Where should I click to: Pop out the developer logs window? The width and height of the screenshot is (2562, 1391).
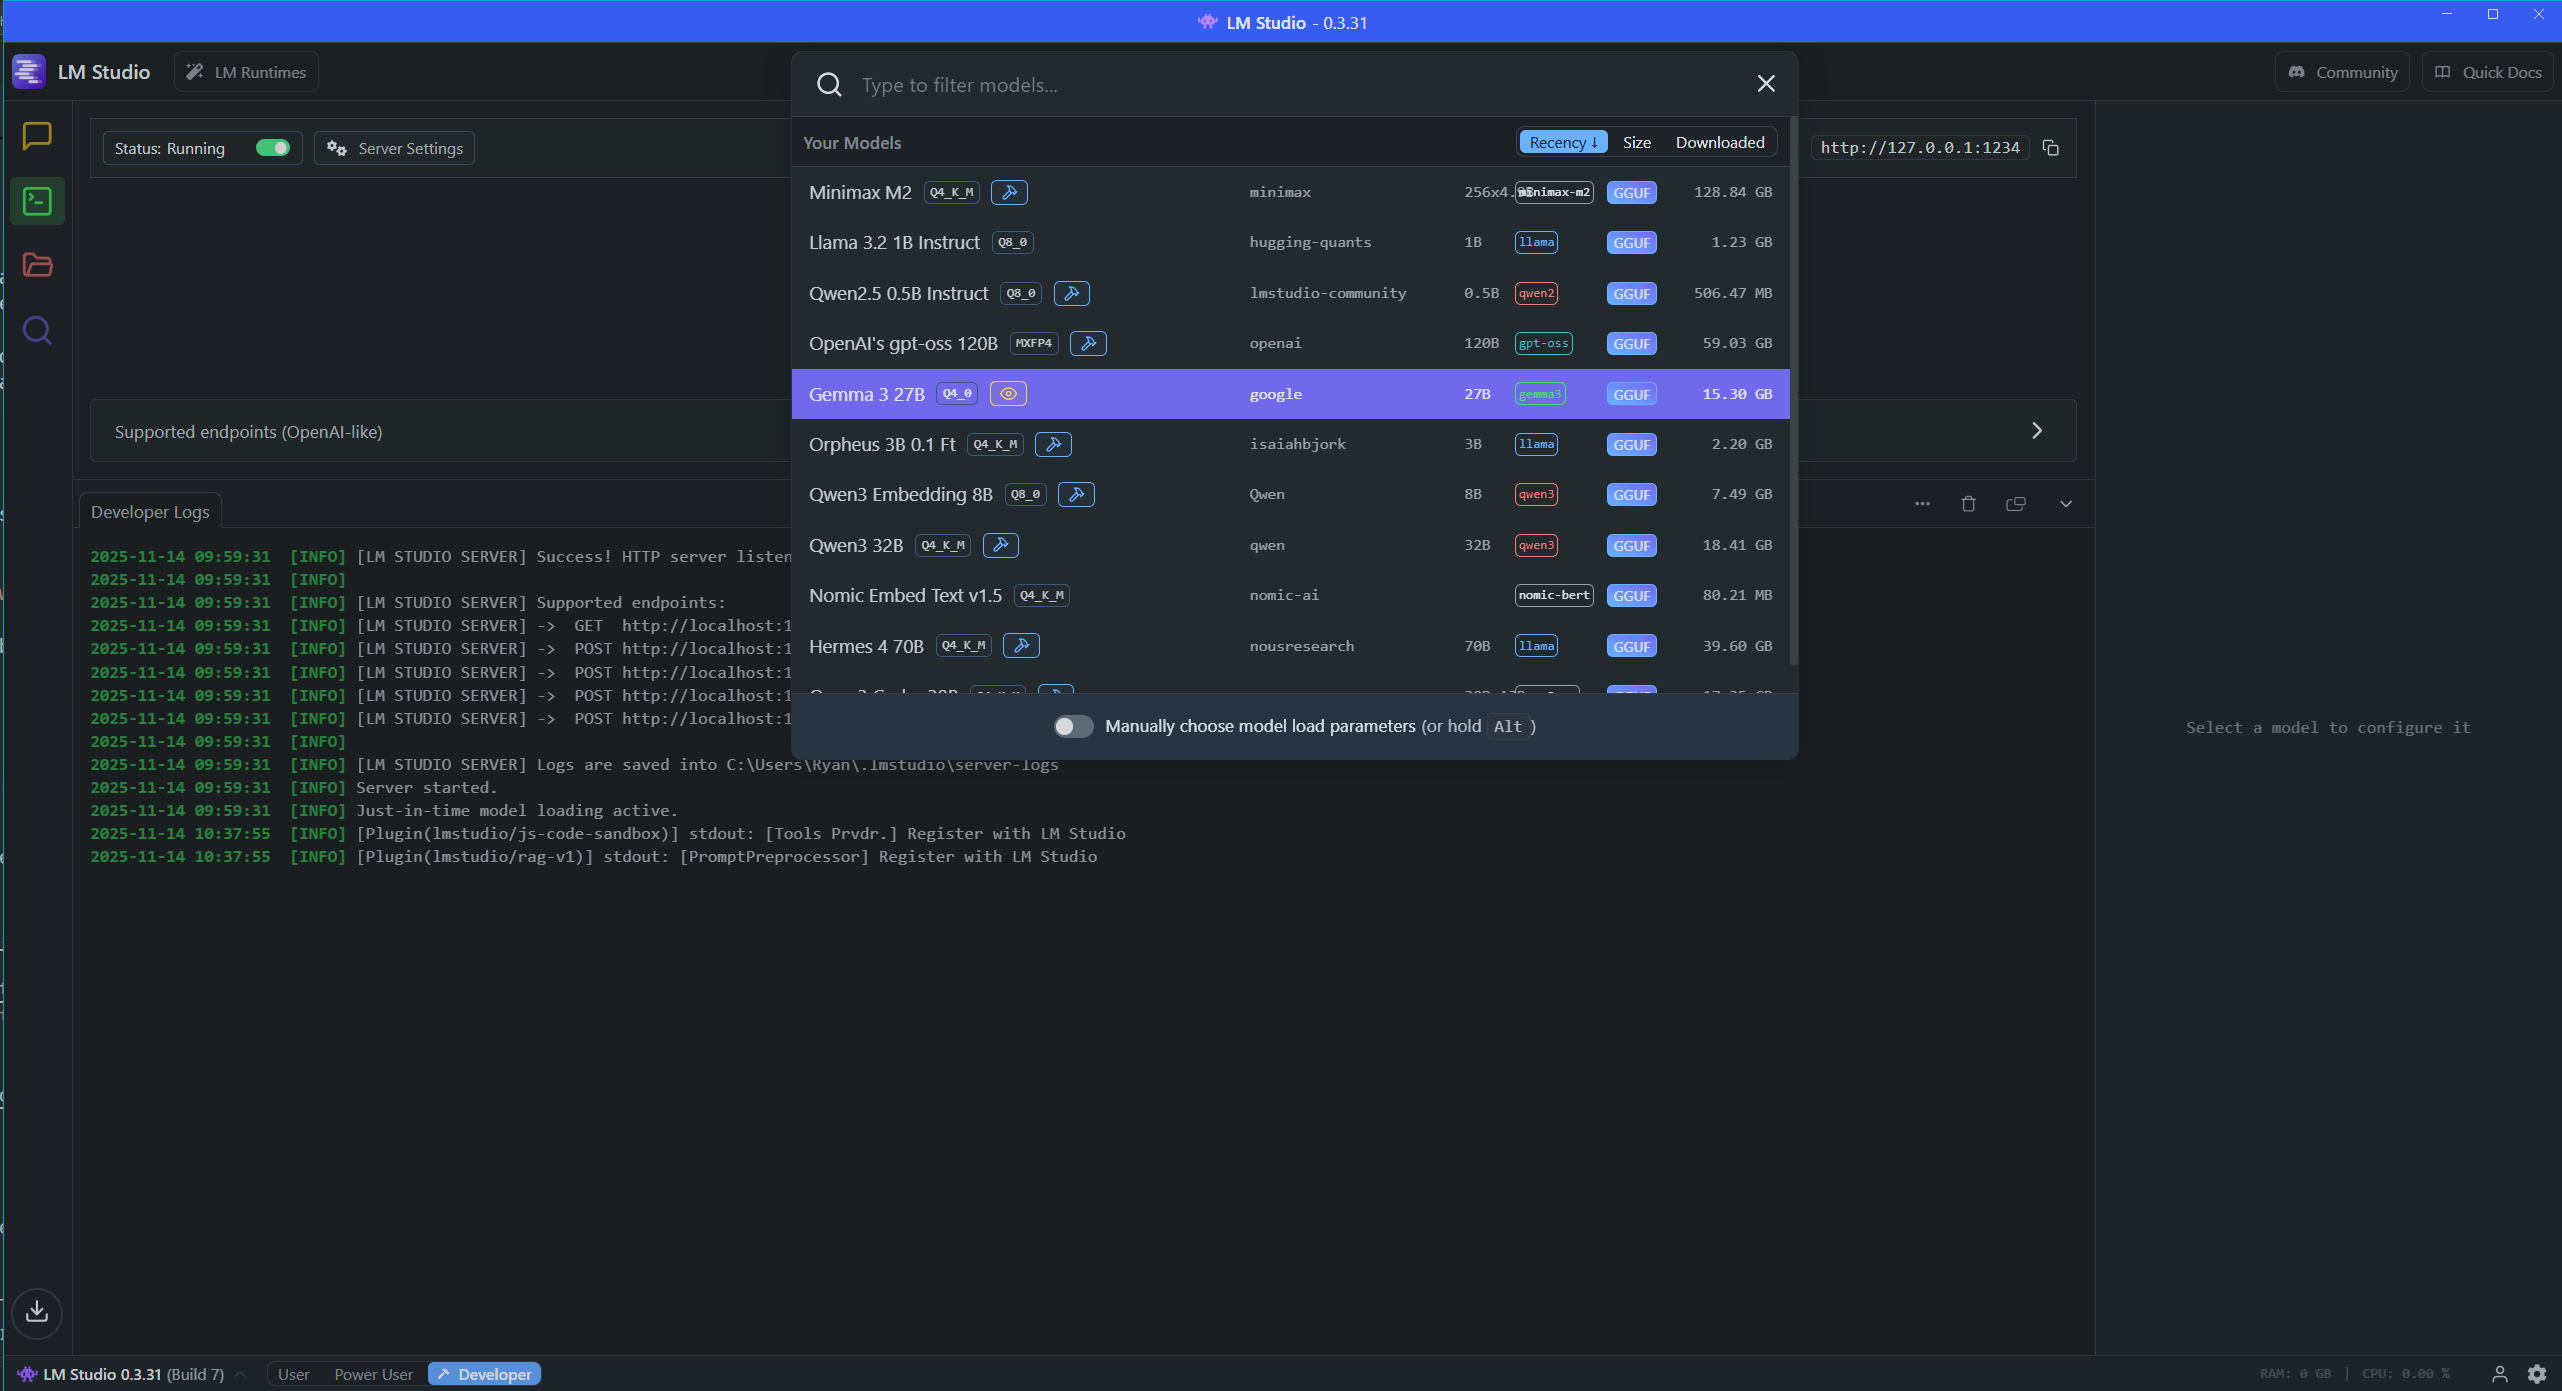click(x=2016, y=504)
